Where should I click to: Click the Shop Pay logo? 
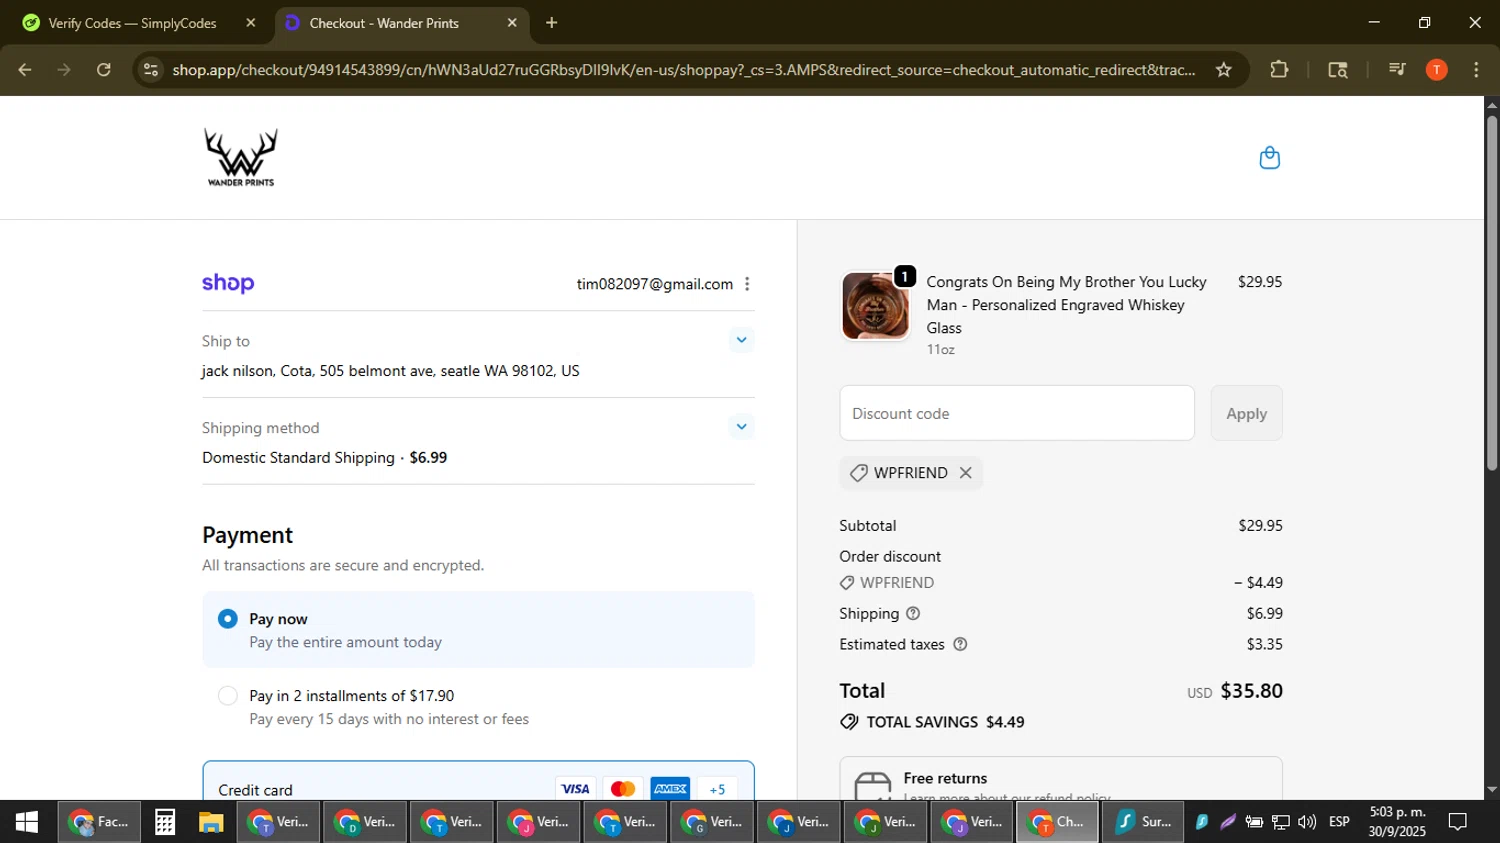[228, 284]
